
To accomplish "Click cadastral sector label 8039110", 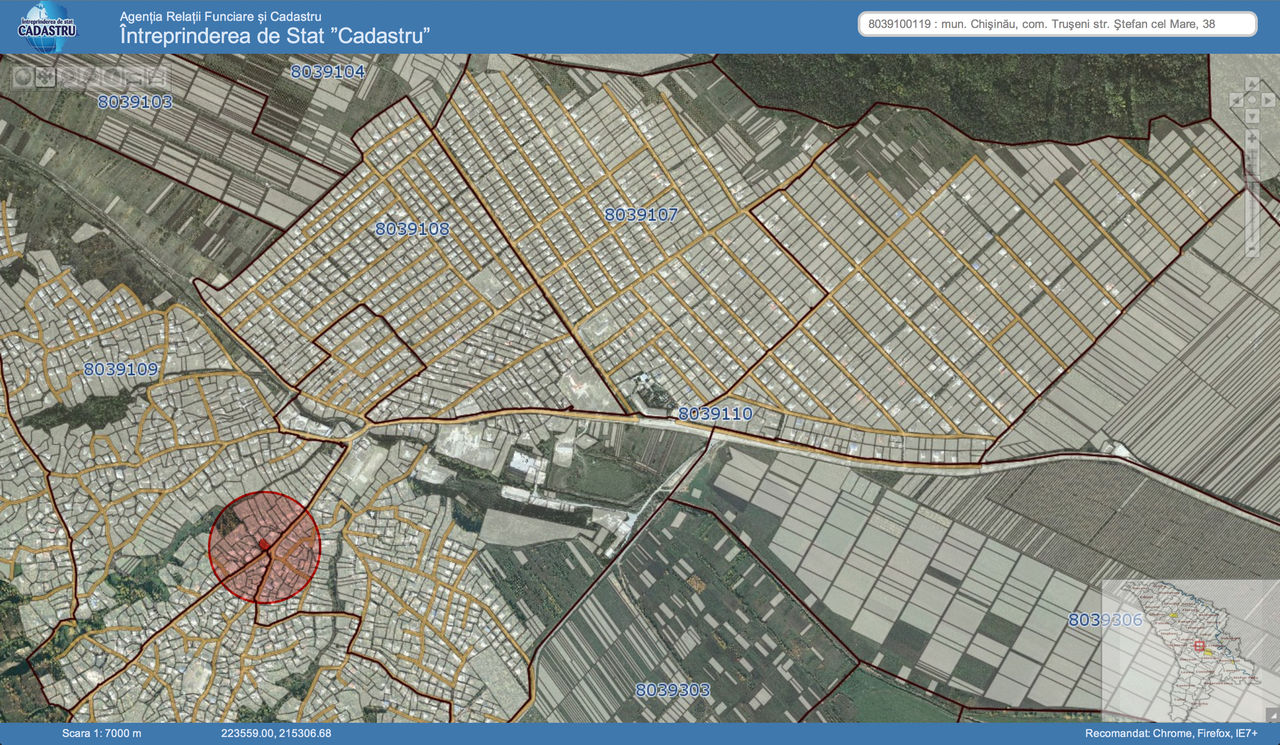I will [715, 413].
